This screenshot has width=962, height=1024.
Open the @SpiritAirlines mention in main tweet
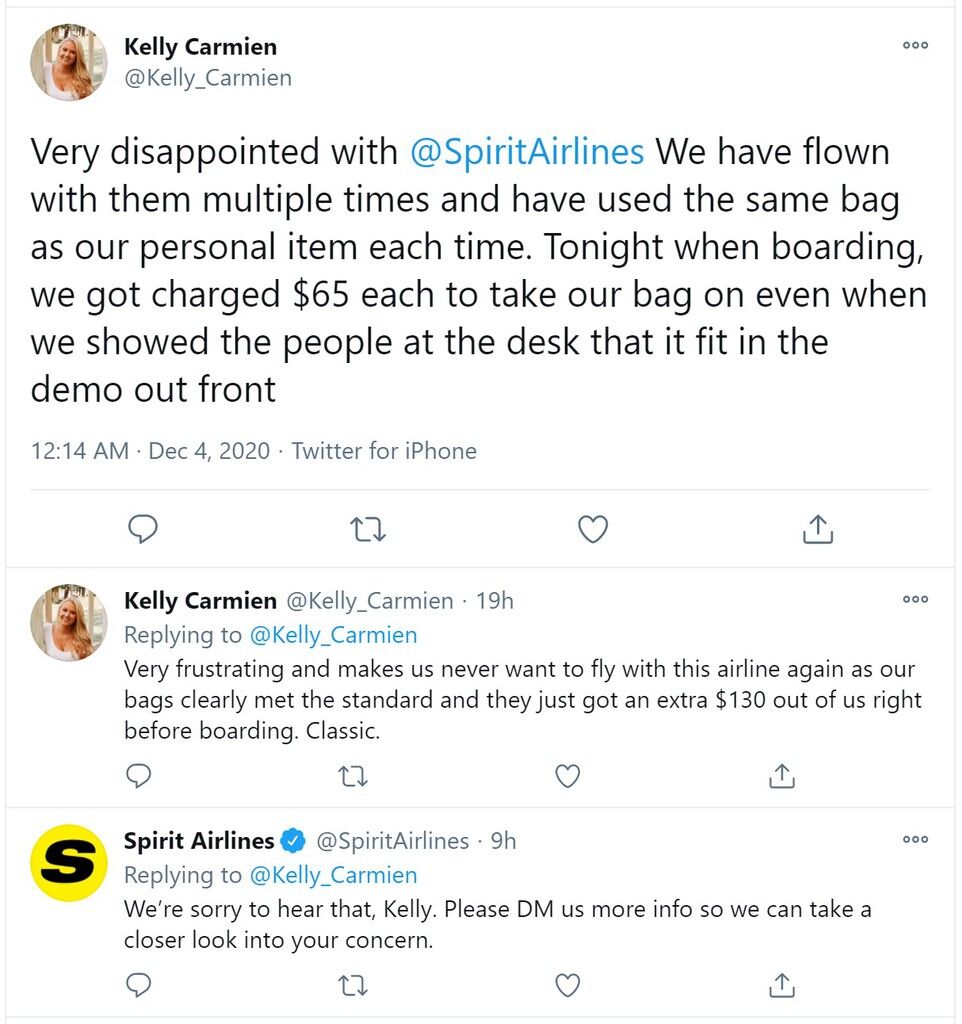(527, 152)
